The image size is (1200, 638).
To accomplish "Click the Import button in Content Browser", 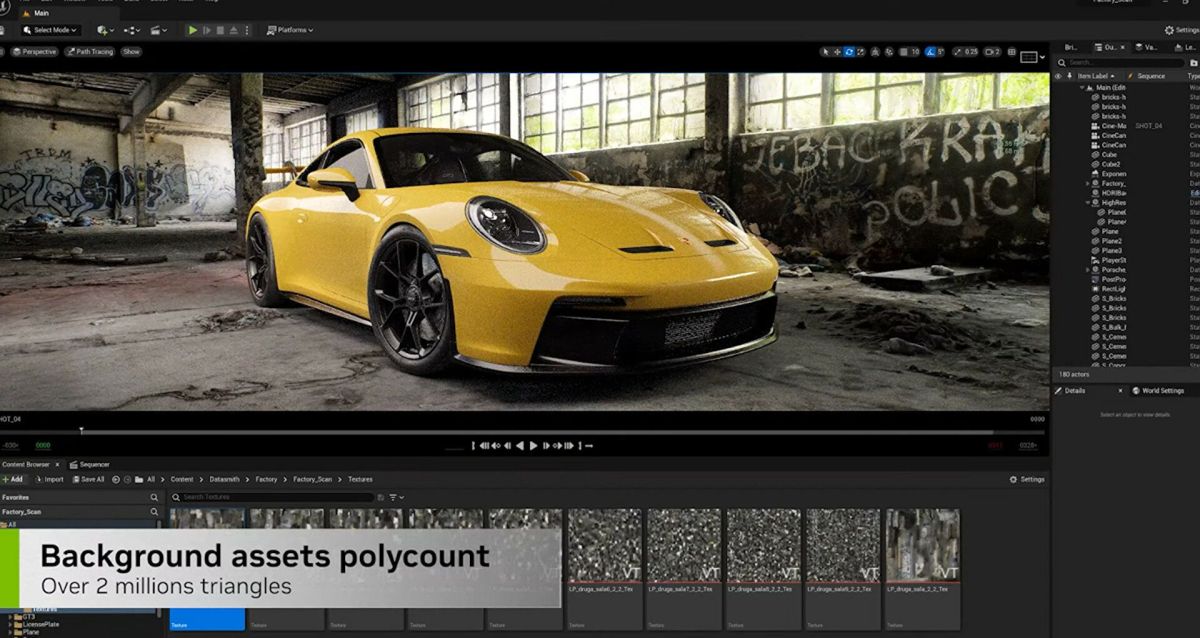I will coord(49,479).
